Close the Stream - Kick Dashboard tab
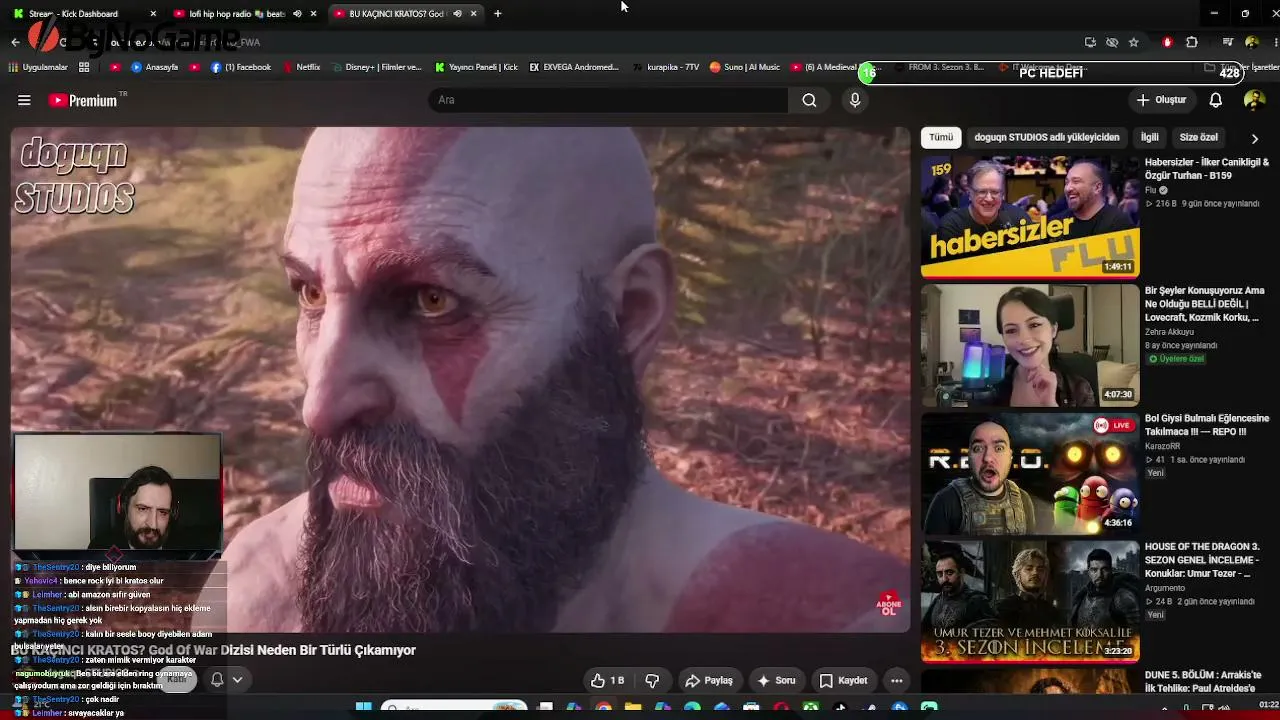 click(153, 14)
